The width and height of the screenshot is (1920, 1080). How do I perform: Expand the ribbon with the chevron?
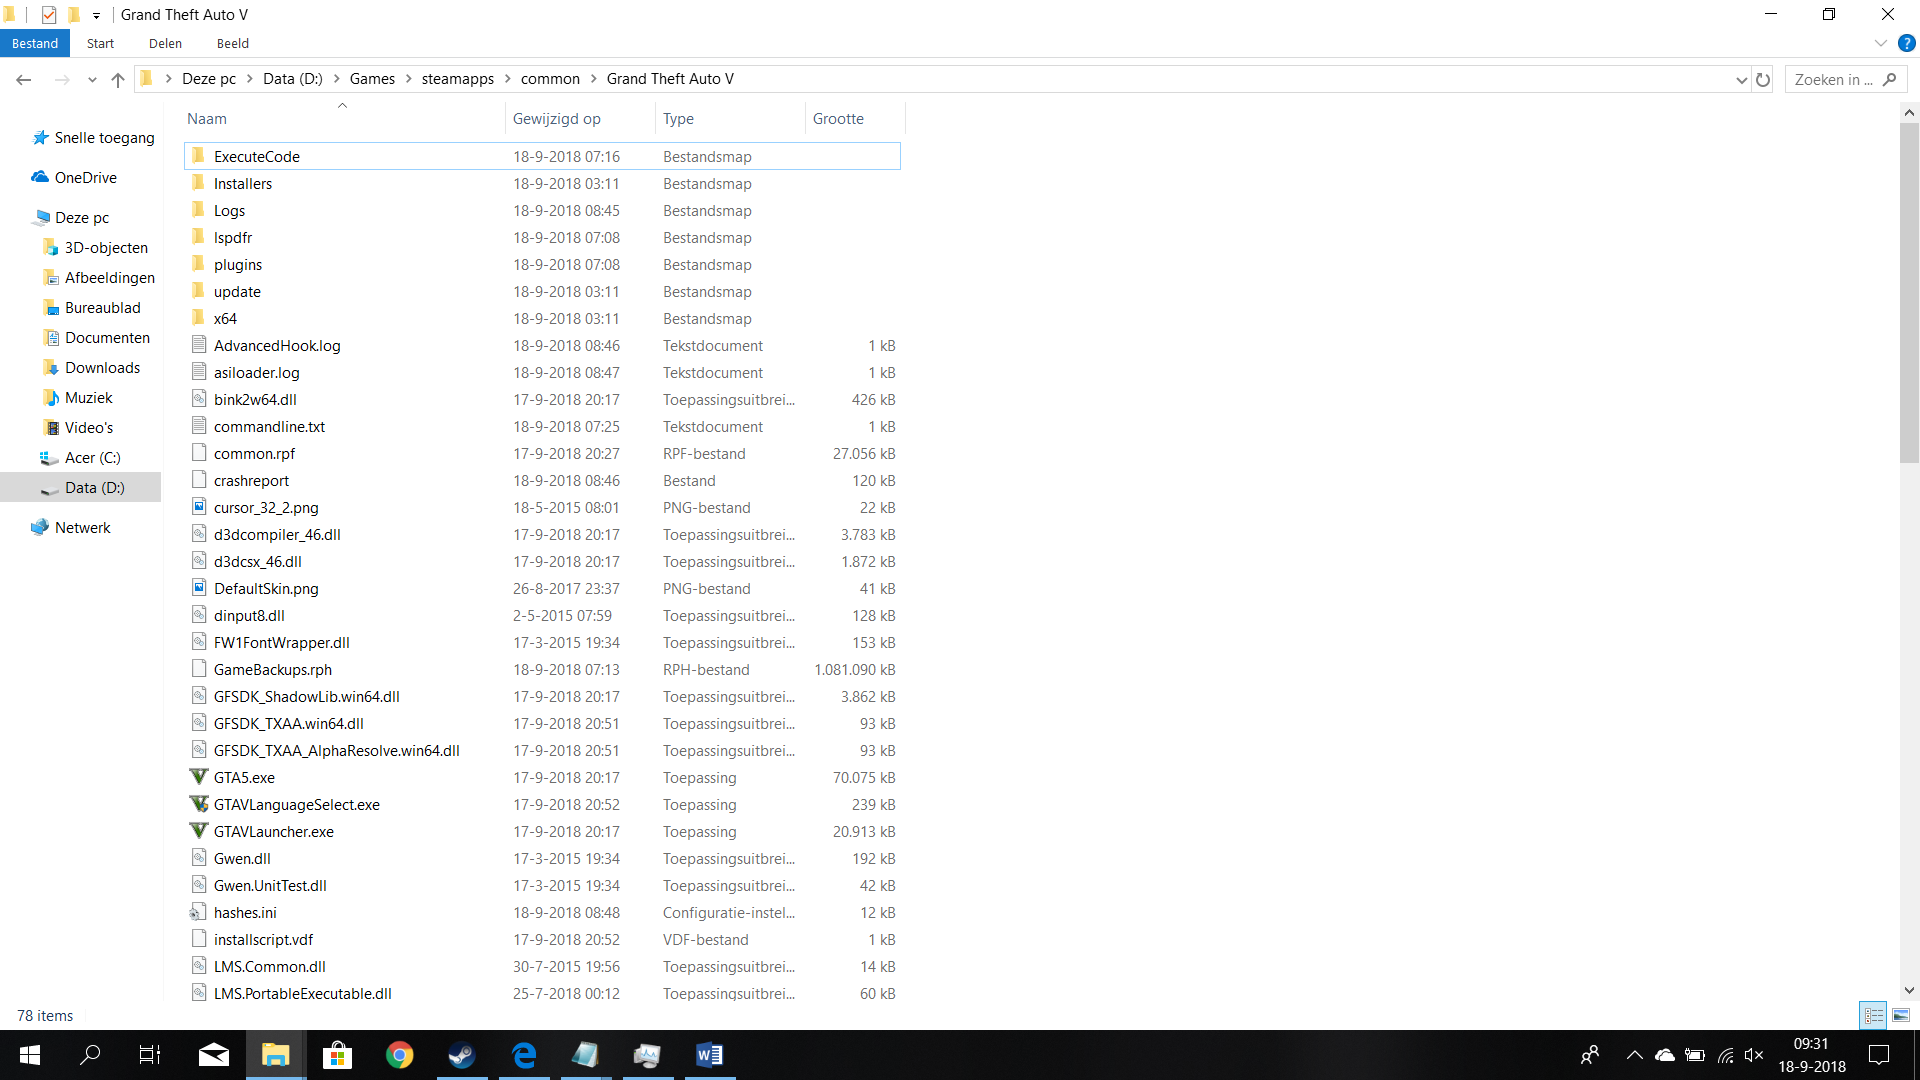[1880, 43]
